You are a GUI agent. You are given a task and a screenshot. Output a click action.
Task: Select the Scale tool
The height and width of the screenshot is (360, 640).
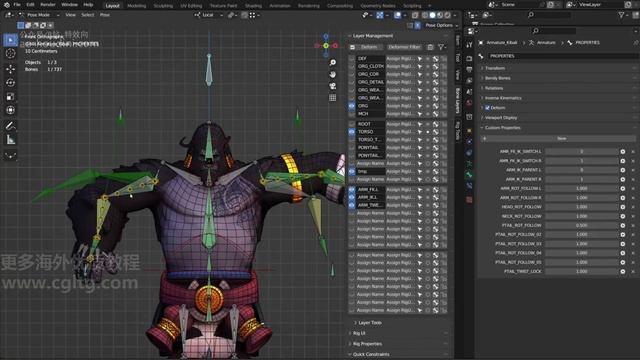tap(11, 96)
